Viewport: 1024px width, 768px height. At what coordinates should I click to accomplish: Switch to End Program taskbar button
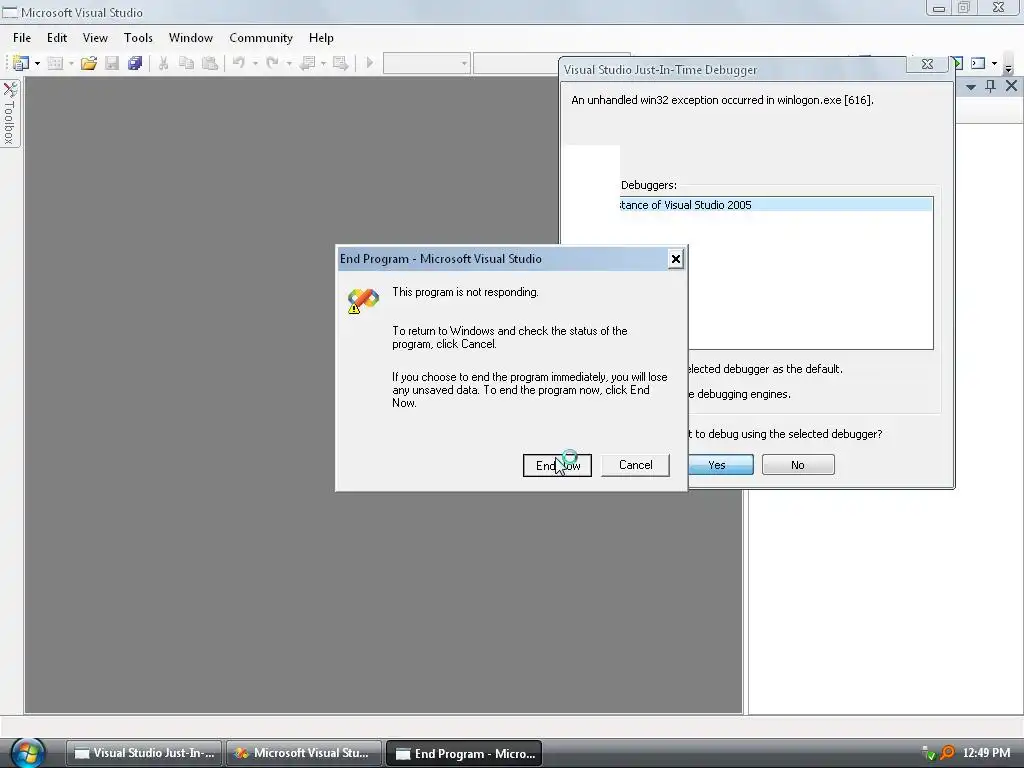coord(464,753)
